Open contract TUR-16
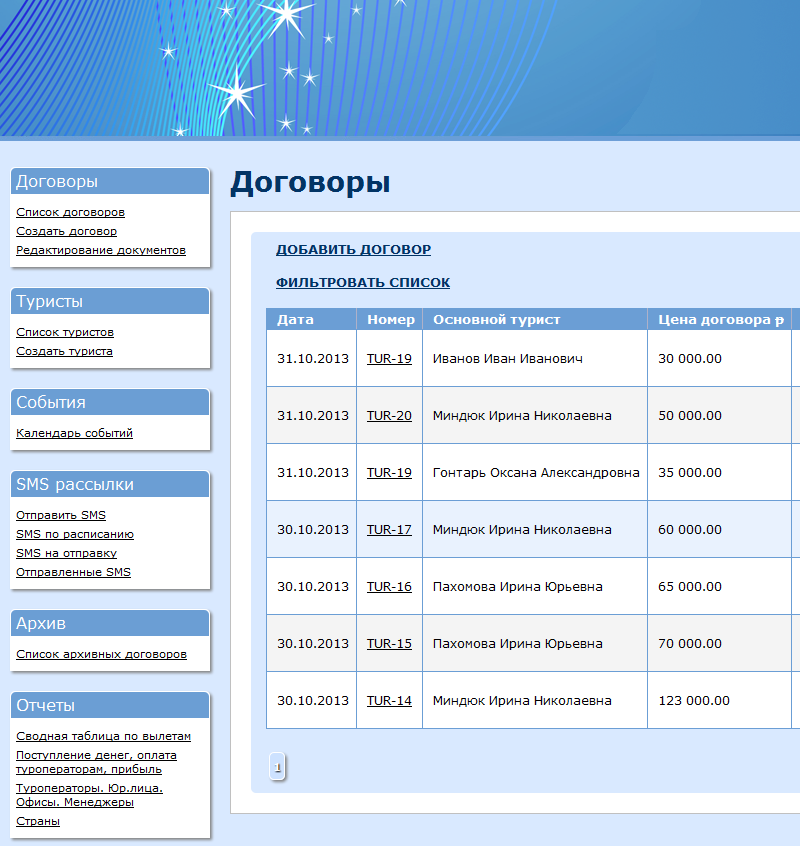800x846 pixels. (x=389, y=586)
